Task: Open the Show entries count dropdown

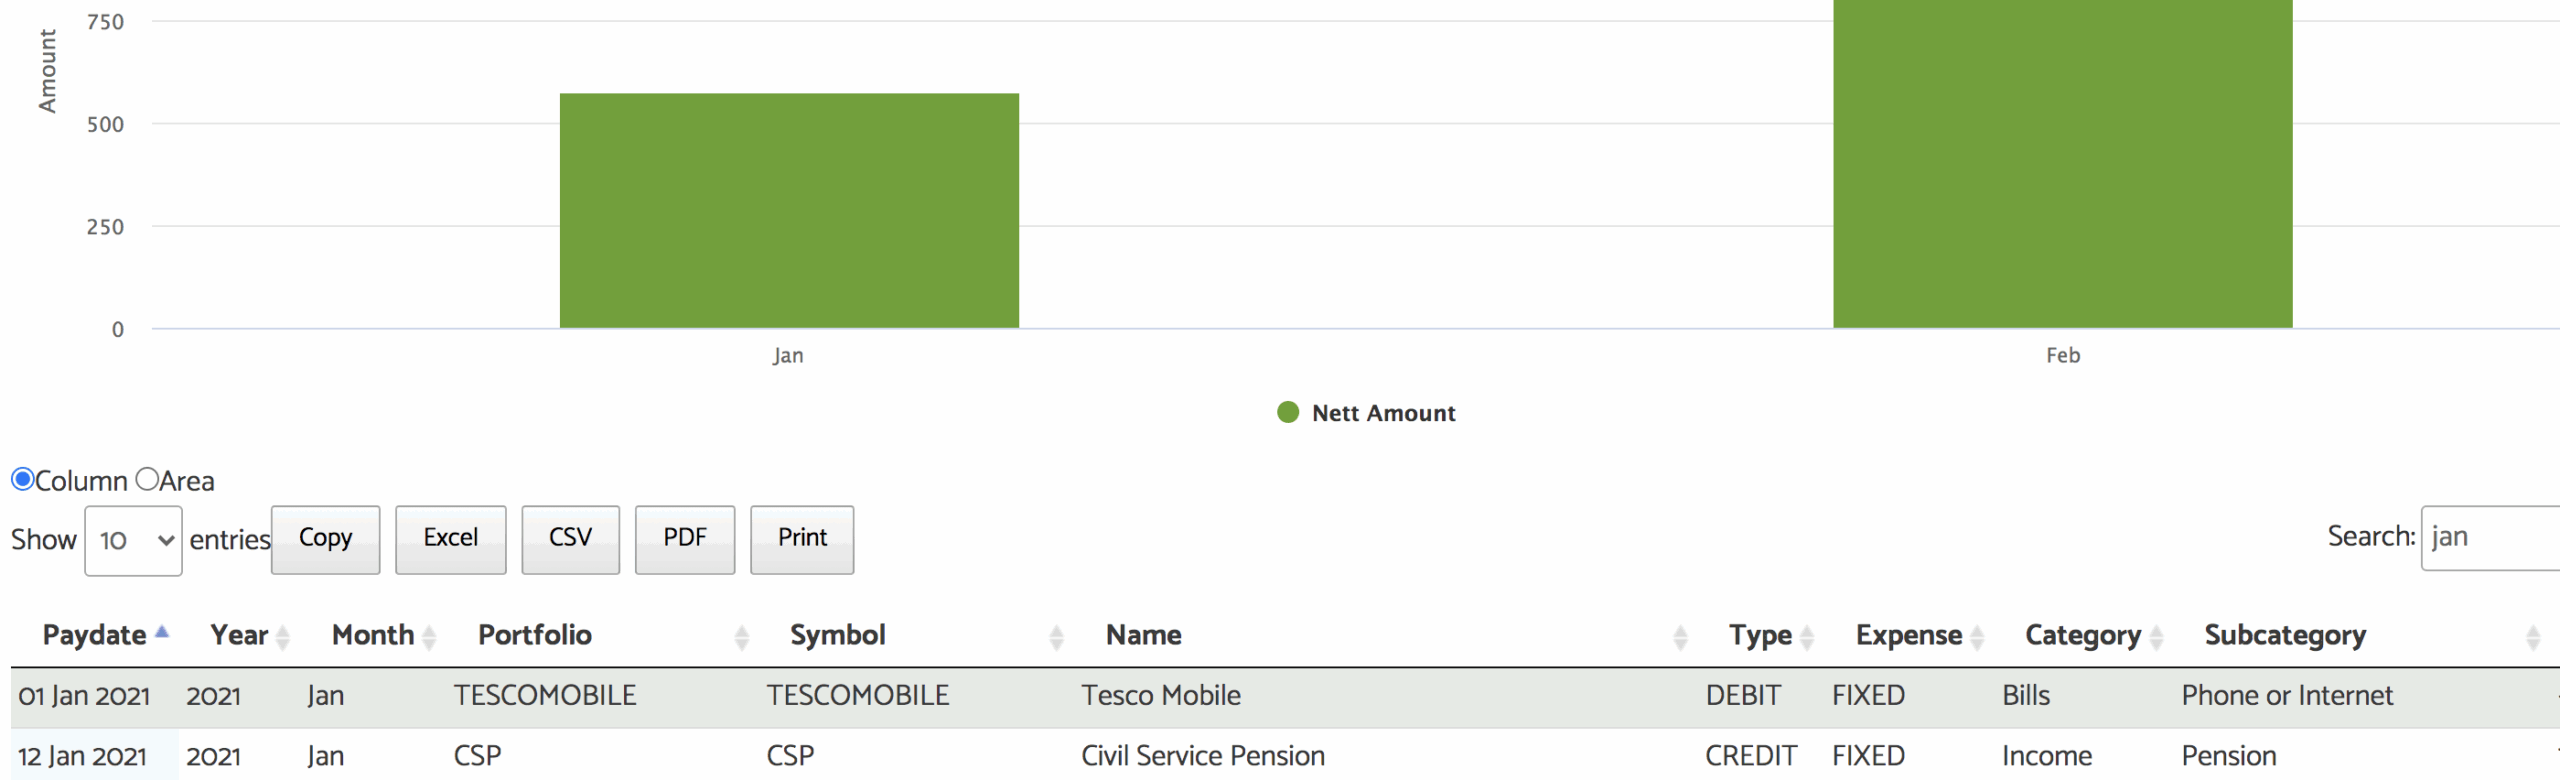Action: point(133,540)
